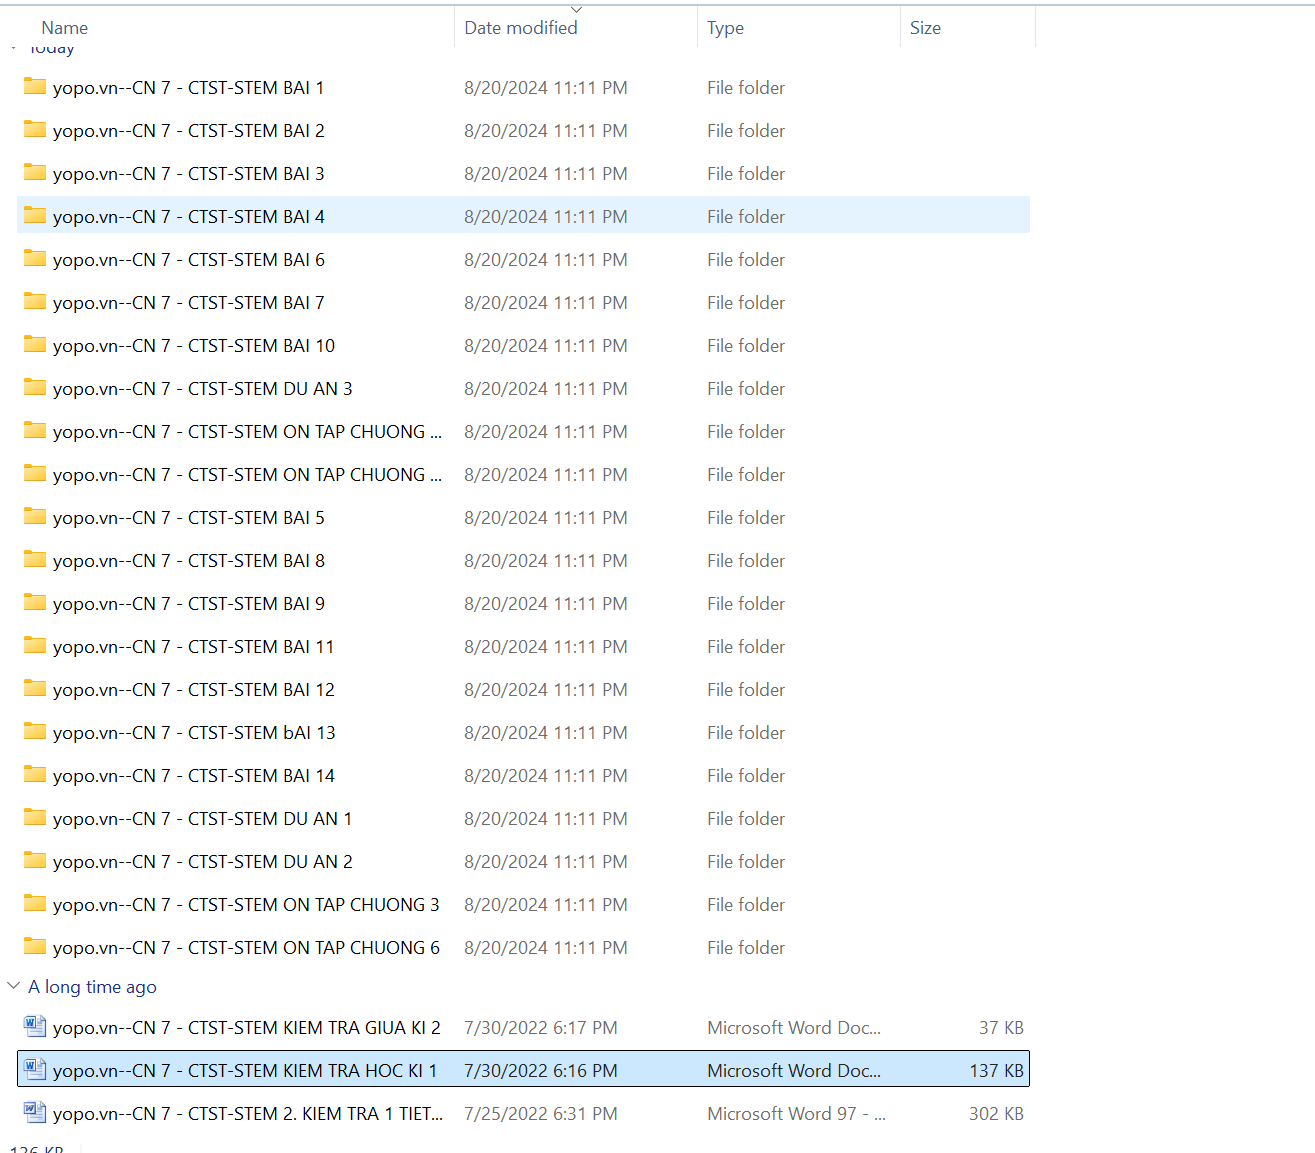Sort by the Type column header
Viewport: 1315px width, 1153px height.
point(725,28)
